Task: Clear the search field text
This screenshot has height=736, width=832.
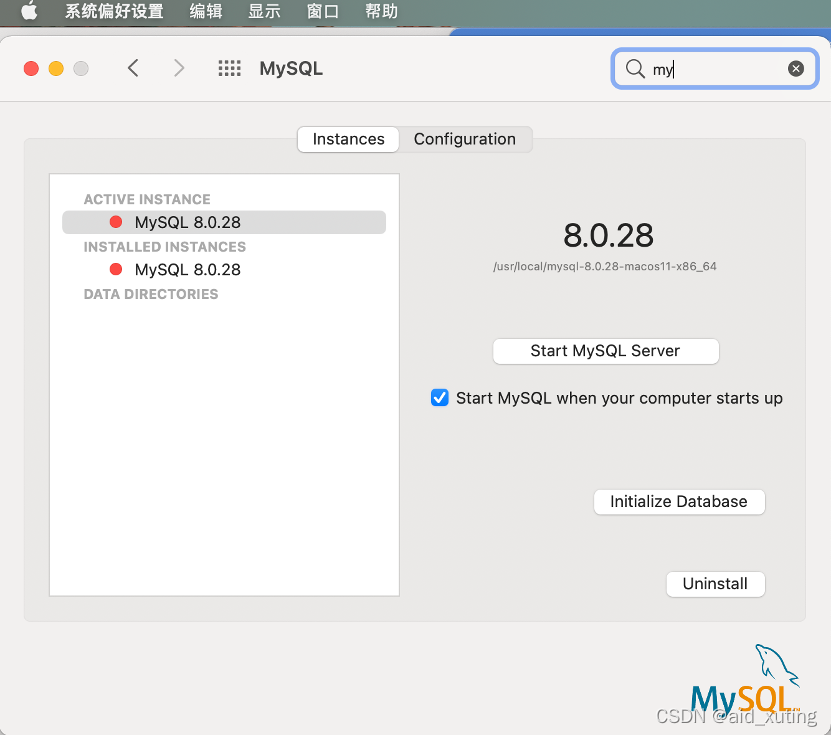Action: (795, 68)
